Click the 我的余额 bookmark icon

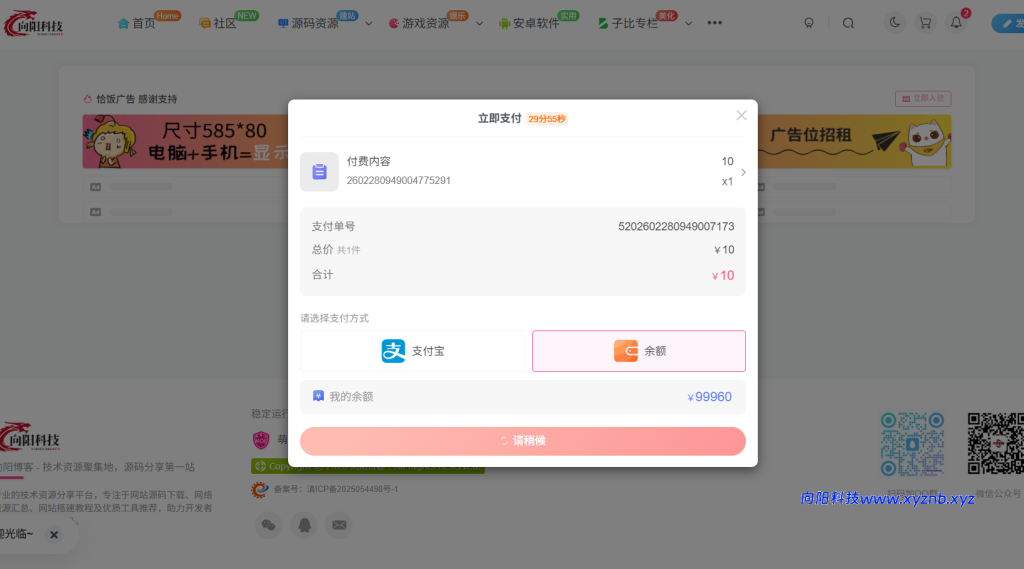pyautogui.click(x=318, y=396)
